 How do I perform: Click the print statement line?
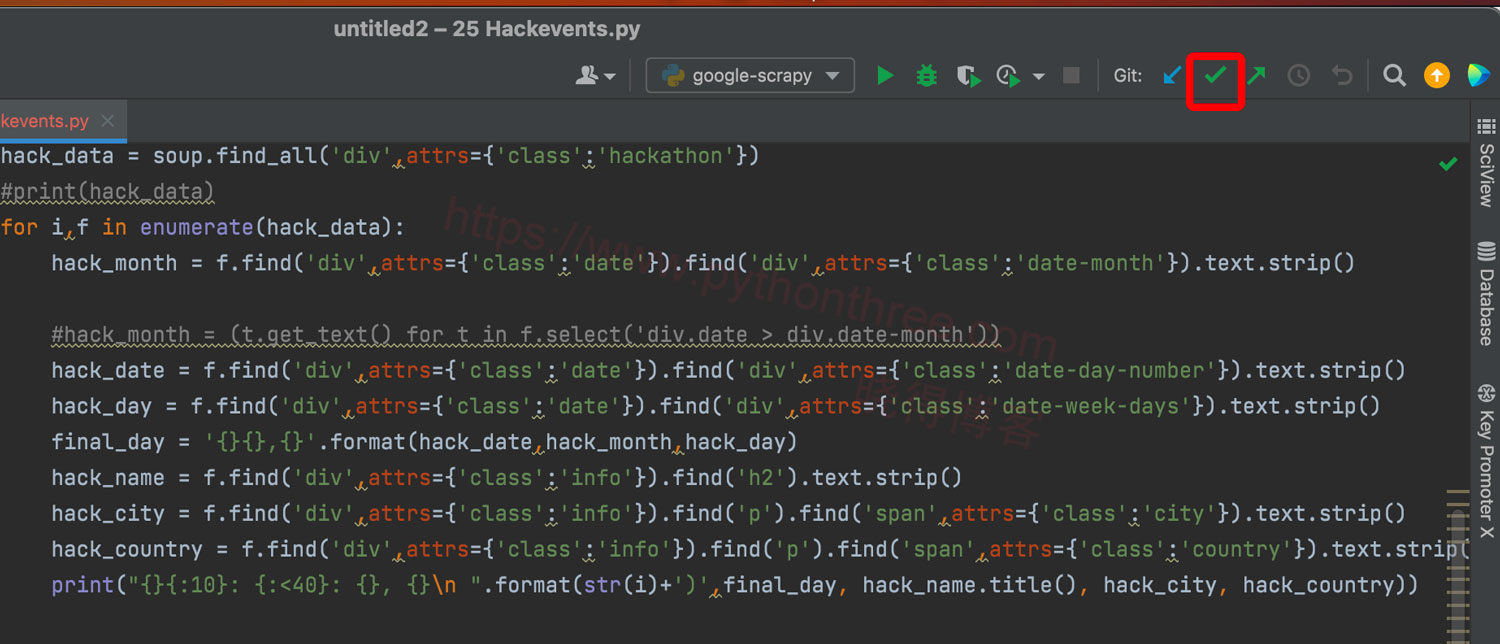pyautogui.click(x=735, y=586)
